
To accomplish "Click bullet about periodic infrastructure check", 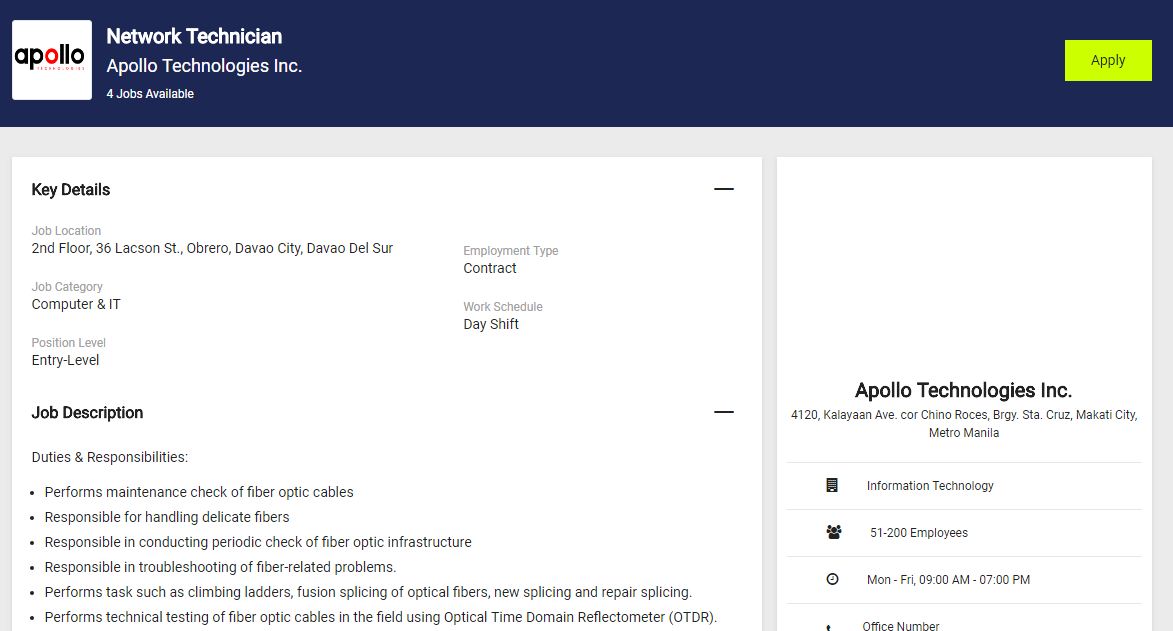I will (258, 542).
